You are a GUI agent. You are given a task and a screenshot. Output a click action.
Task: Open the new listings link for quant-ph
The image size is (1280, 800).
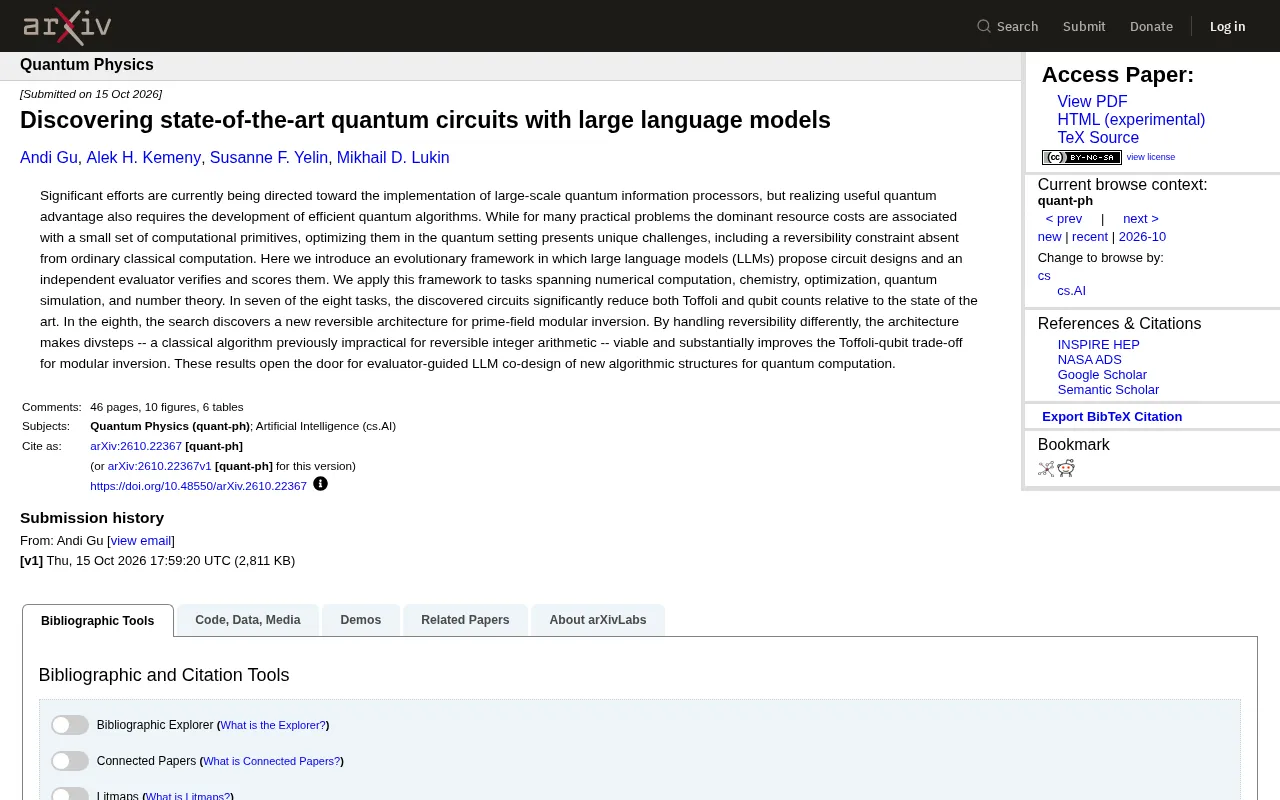(1049, 237)
